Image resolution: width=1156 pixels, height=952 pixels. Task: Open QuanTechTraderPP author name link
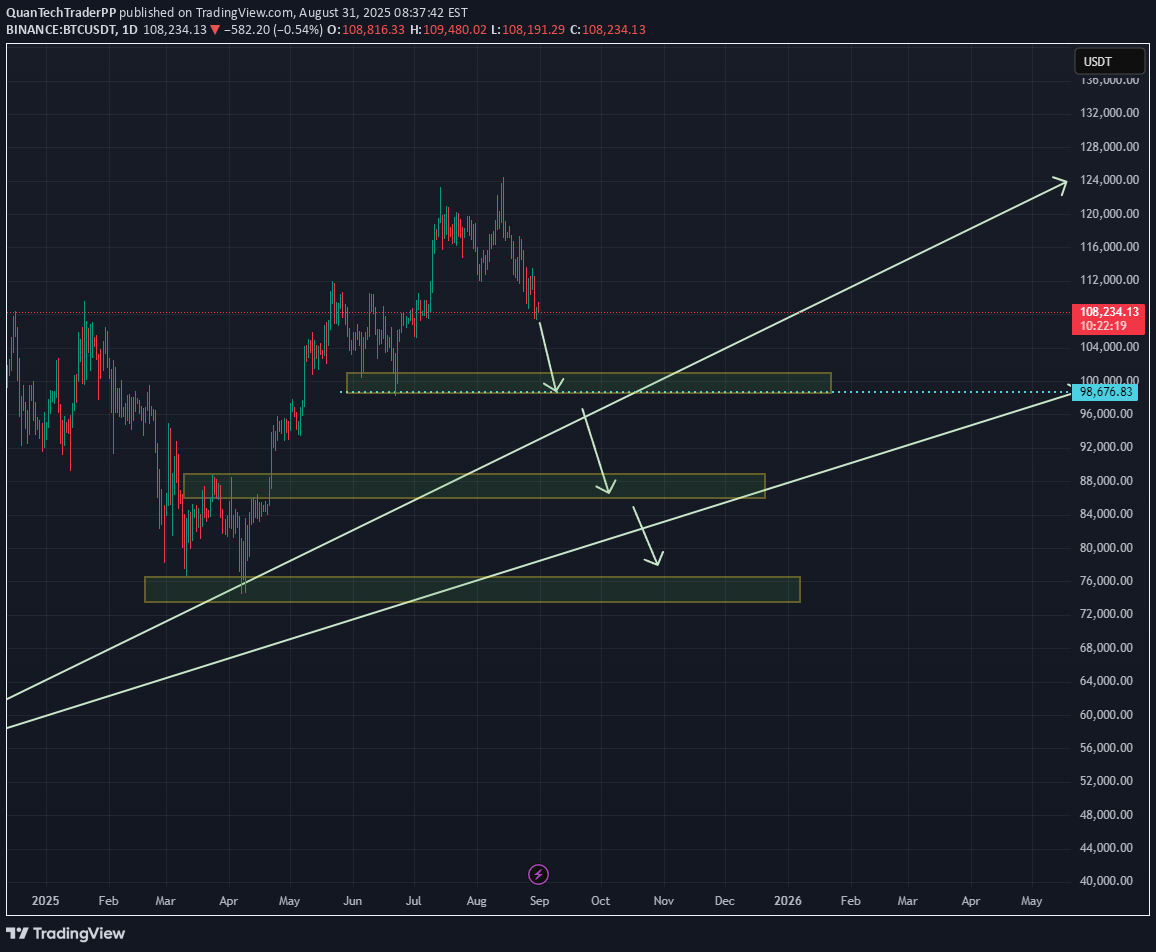click(x=66, y=12)
